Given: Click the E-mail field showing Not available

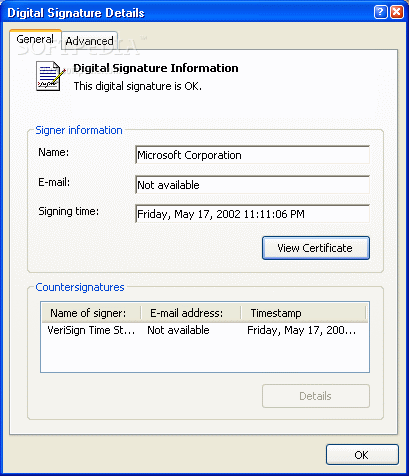Looking at the screenshot, I should (x=252, y=185).
